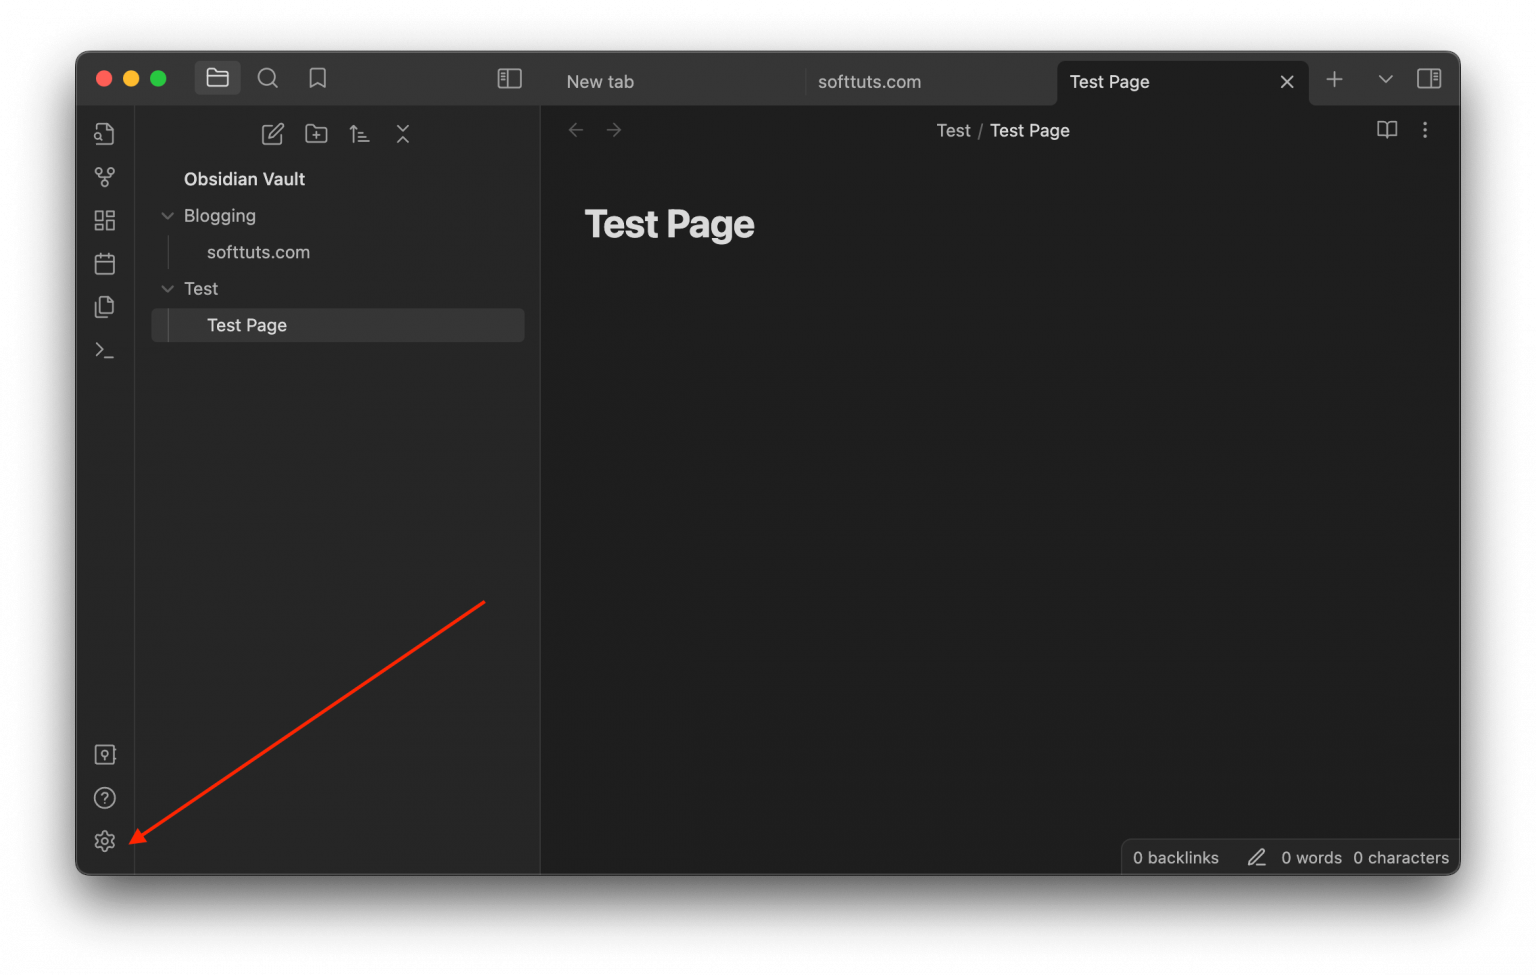Screen dimensions: 1536x975
Task: Collapse the Test folder chevron
Action: (x=168, y=289)
